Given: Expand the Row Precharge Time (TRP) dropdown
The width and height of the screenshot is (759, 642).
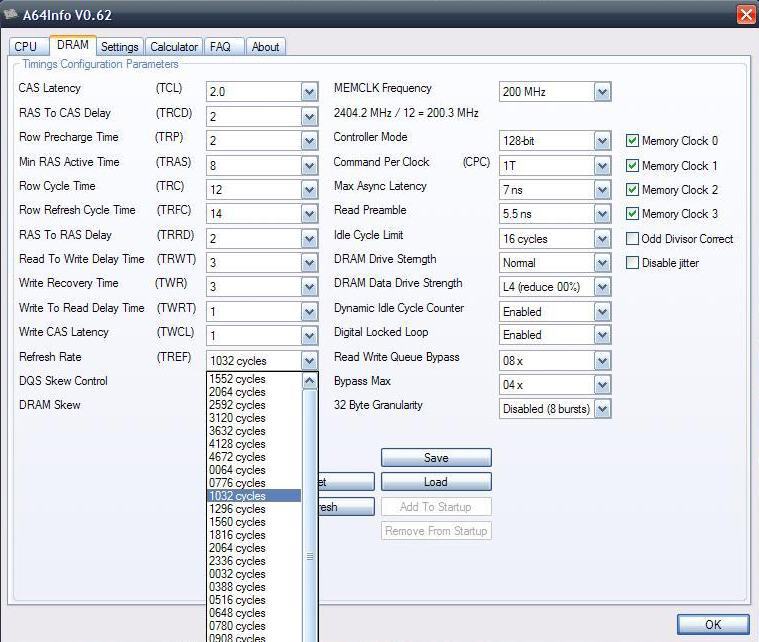Looking at the screenshot, I should (309, 141).
